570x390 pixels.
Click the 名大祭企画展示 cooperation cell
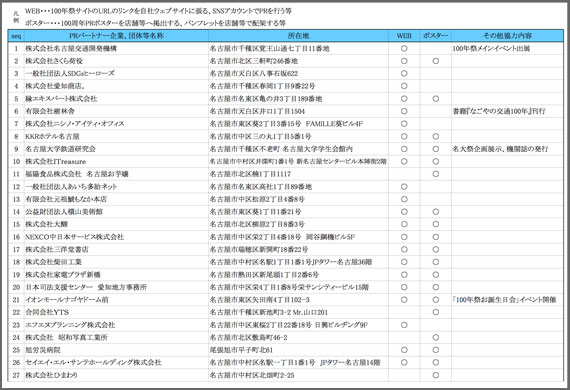(x=507, y=149)
